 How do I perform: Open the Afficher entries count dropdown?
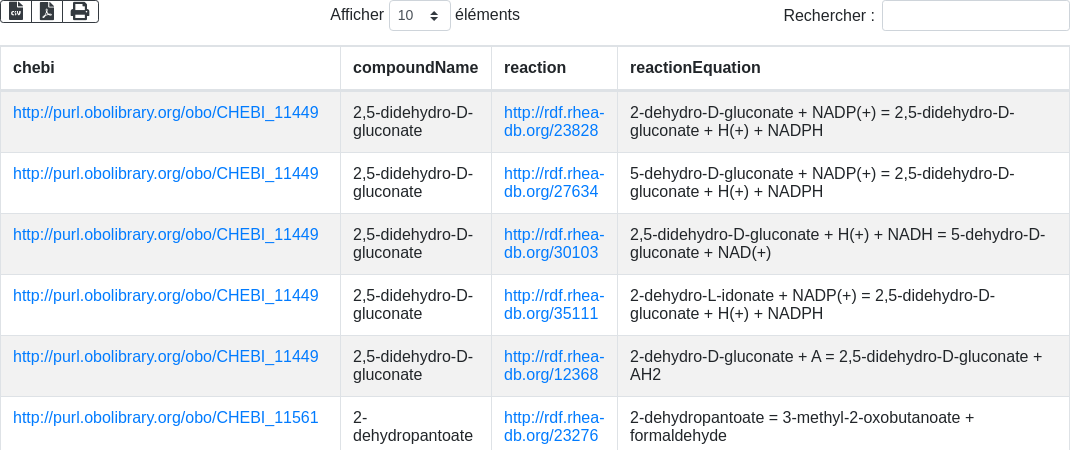pyautogui.click(x=419, y=16)
